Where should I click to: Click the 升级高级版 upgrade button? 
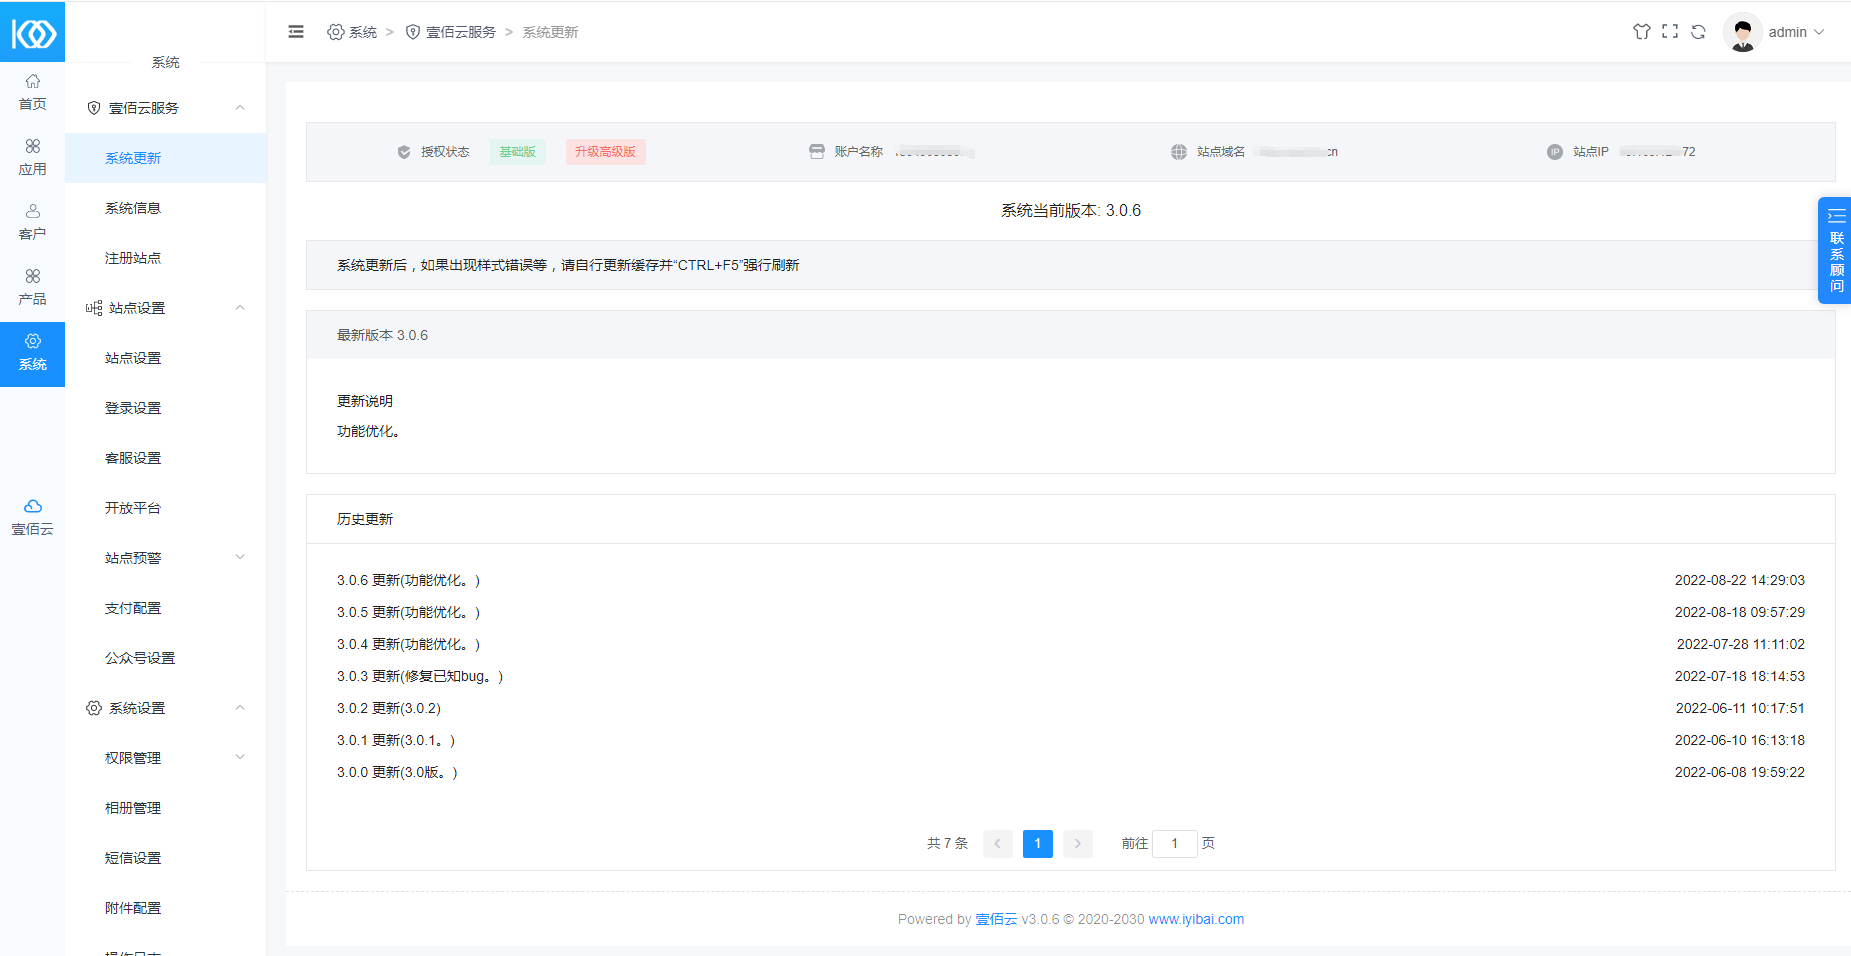tap(605, 152)
